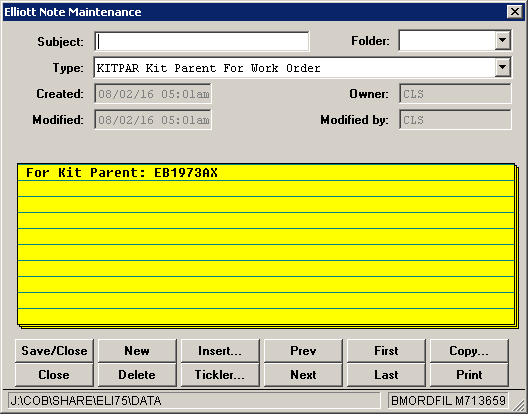
Task: Open the Insert... dialog
Action: click(220, 351)
